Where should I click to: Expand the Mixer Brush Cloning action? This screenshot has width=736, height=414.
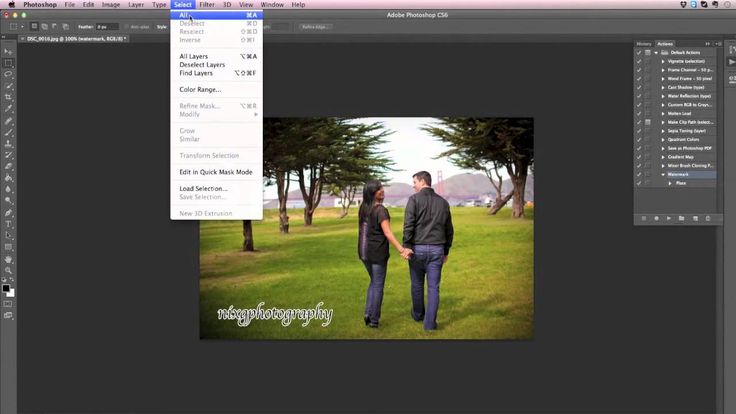tap(663, 166)
